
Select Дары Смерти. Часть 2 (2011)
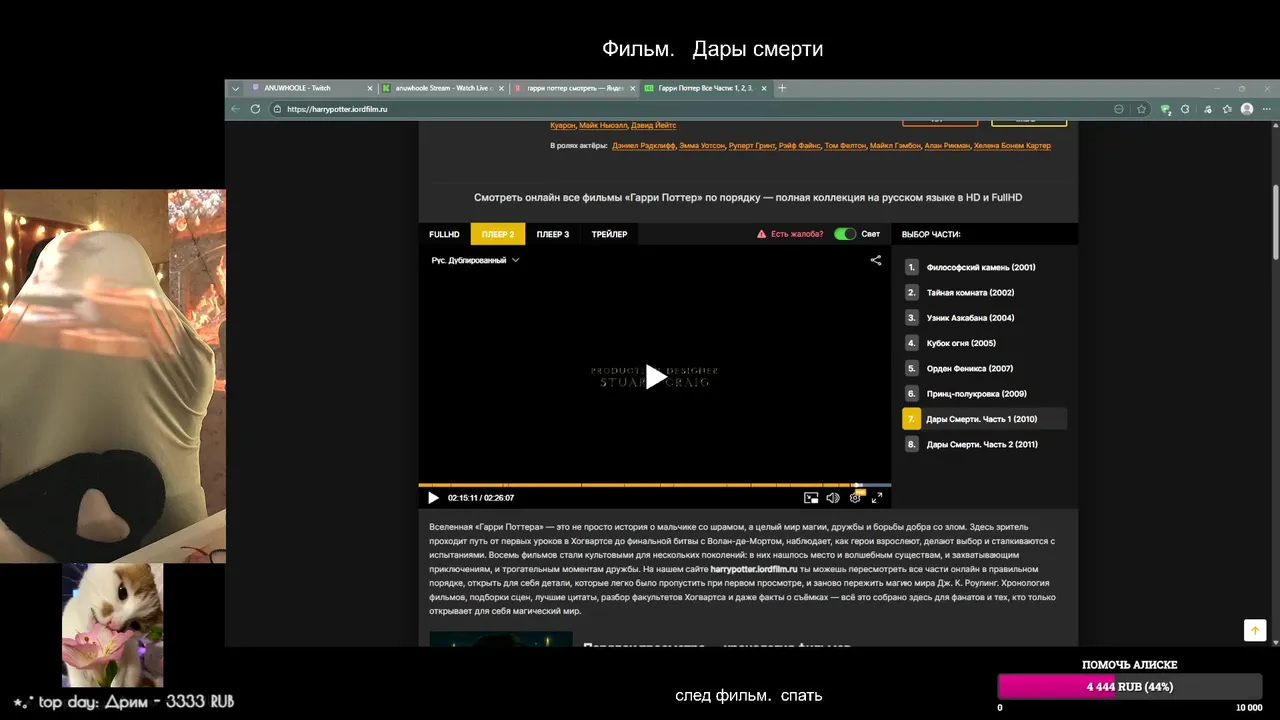[982, 444]
